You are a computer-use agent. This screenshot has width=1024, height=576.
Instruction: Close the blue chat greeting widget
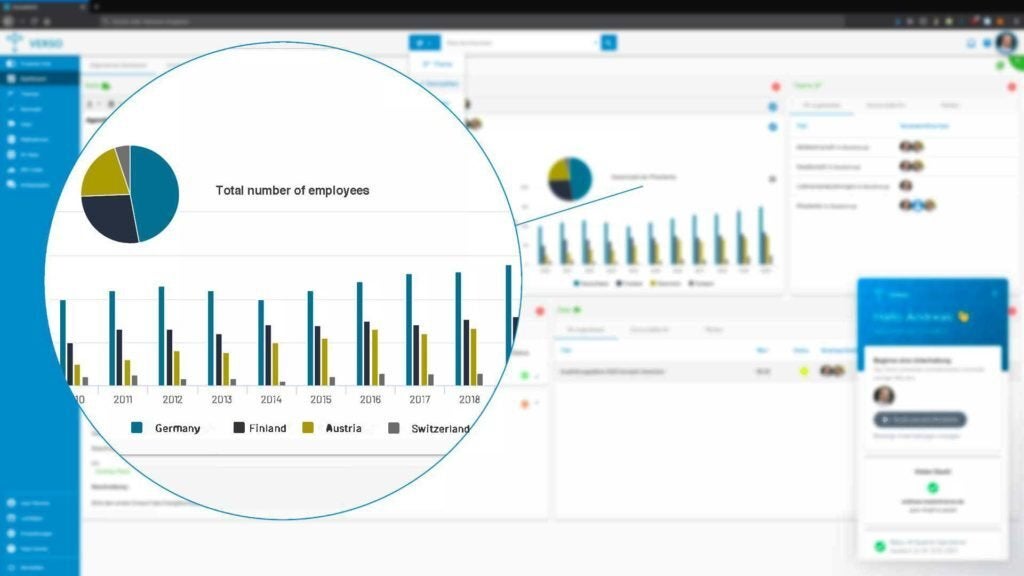(995, 294)
